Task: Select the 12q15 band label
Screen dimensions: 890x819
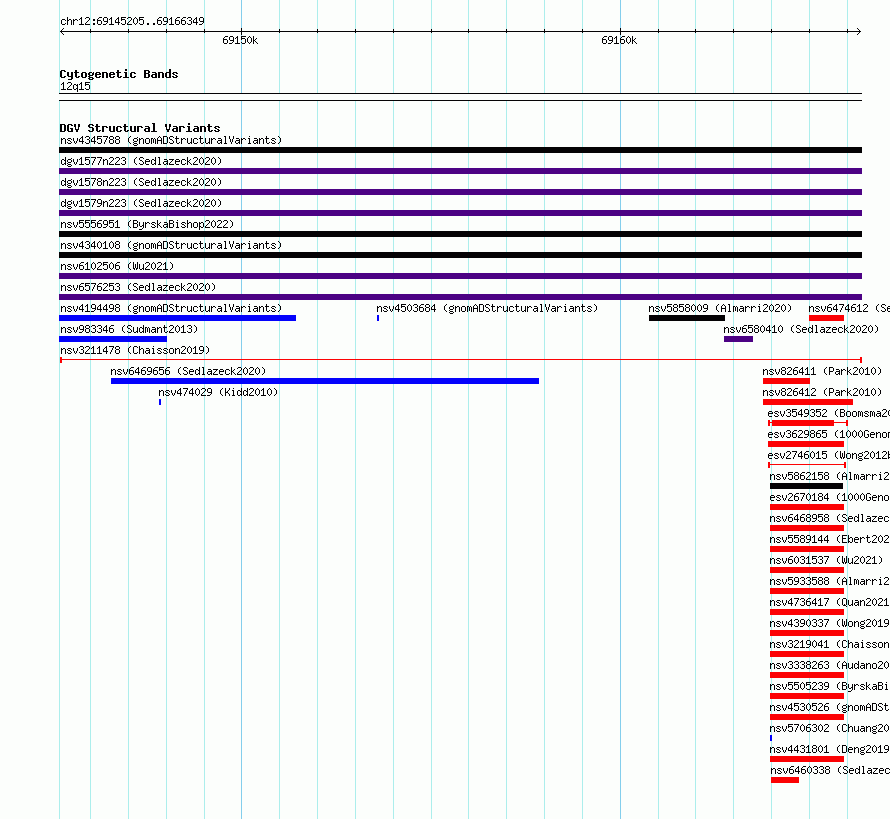Action: [75, 86]
